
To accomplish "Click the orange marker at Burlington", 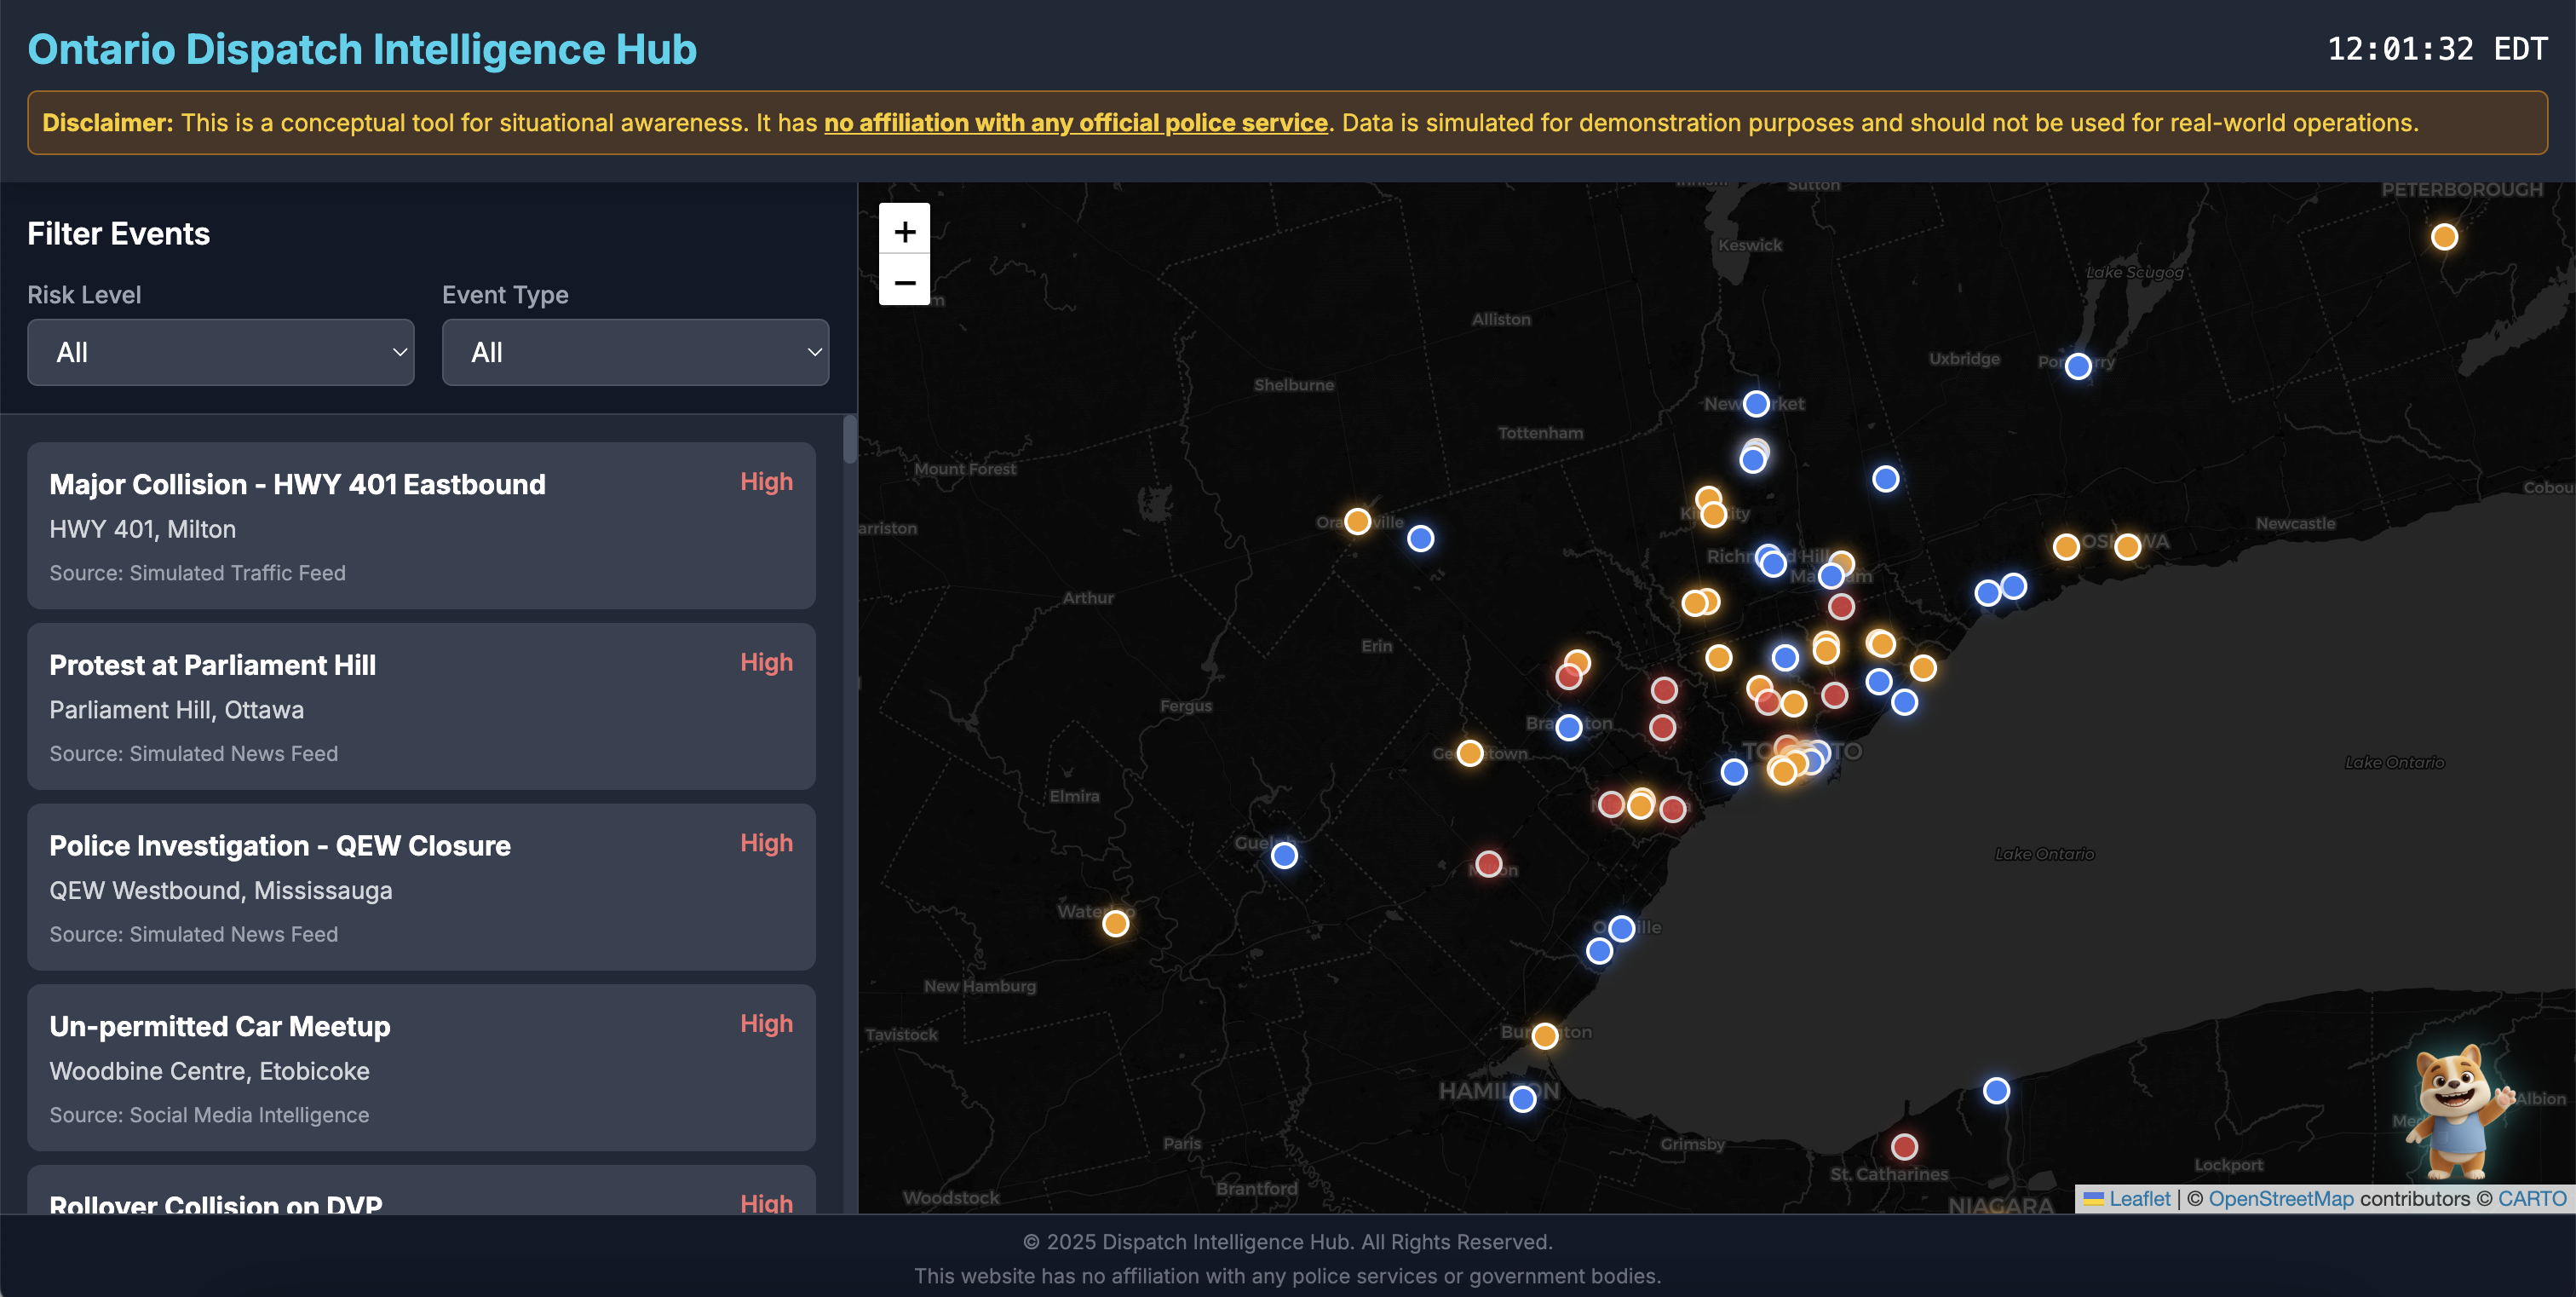I will [x=1544, y=1035].
